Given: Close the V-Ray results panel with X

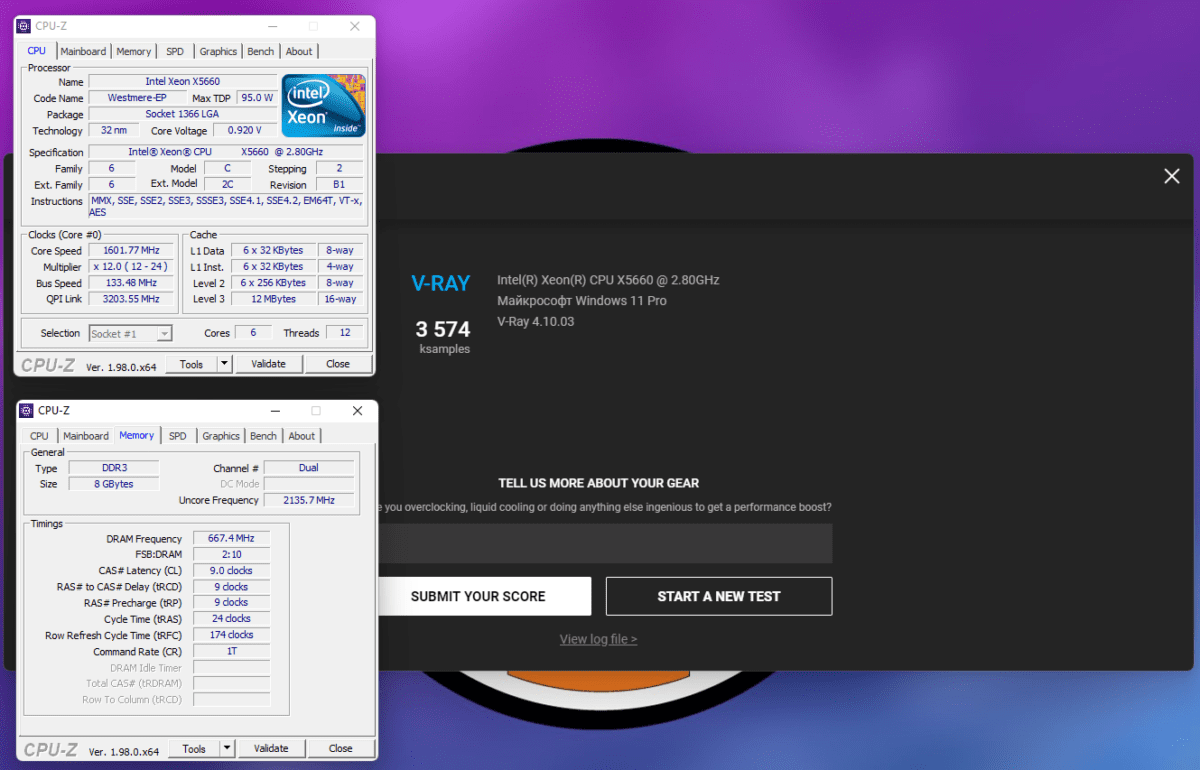Looking at the screenshot, I should coord(1172,176).
